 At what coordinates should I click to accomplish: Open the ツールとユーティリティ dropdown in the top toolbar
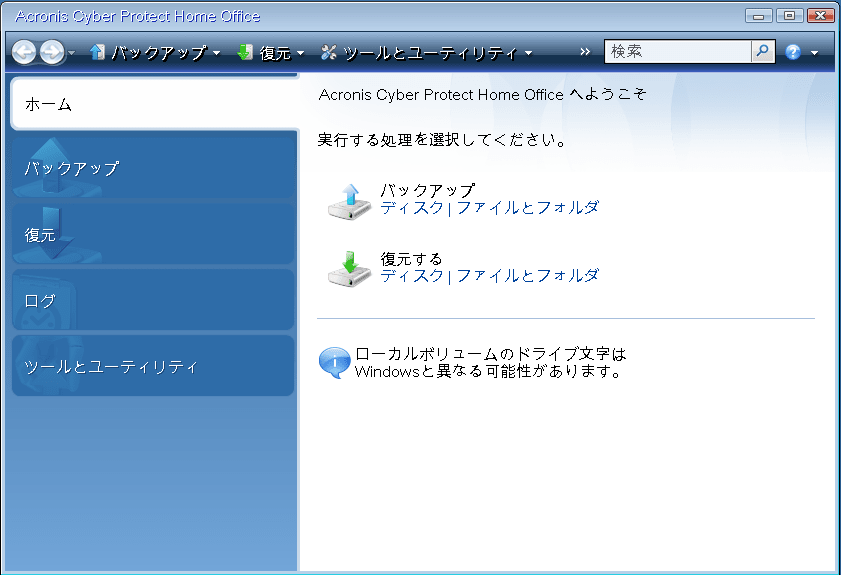427,52
